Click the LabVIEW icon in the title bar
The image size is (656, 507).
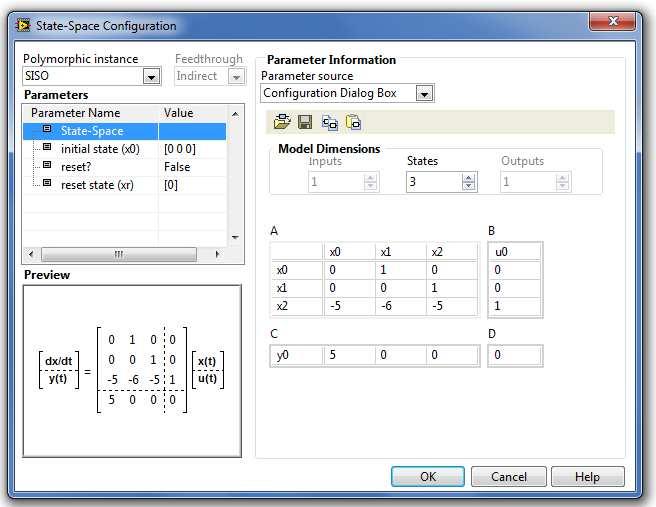[23, 26]
